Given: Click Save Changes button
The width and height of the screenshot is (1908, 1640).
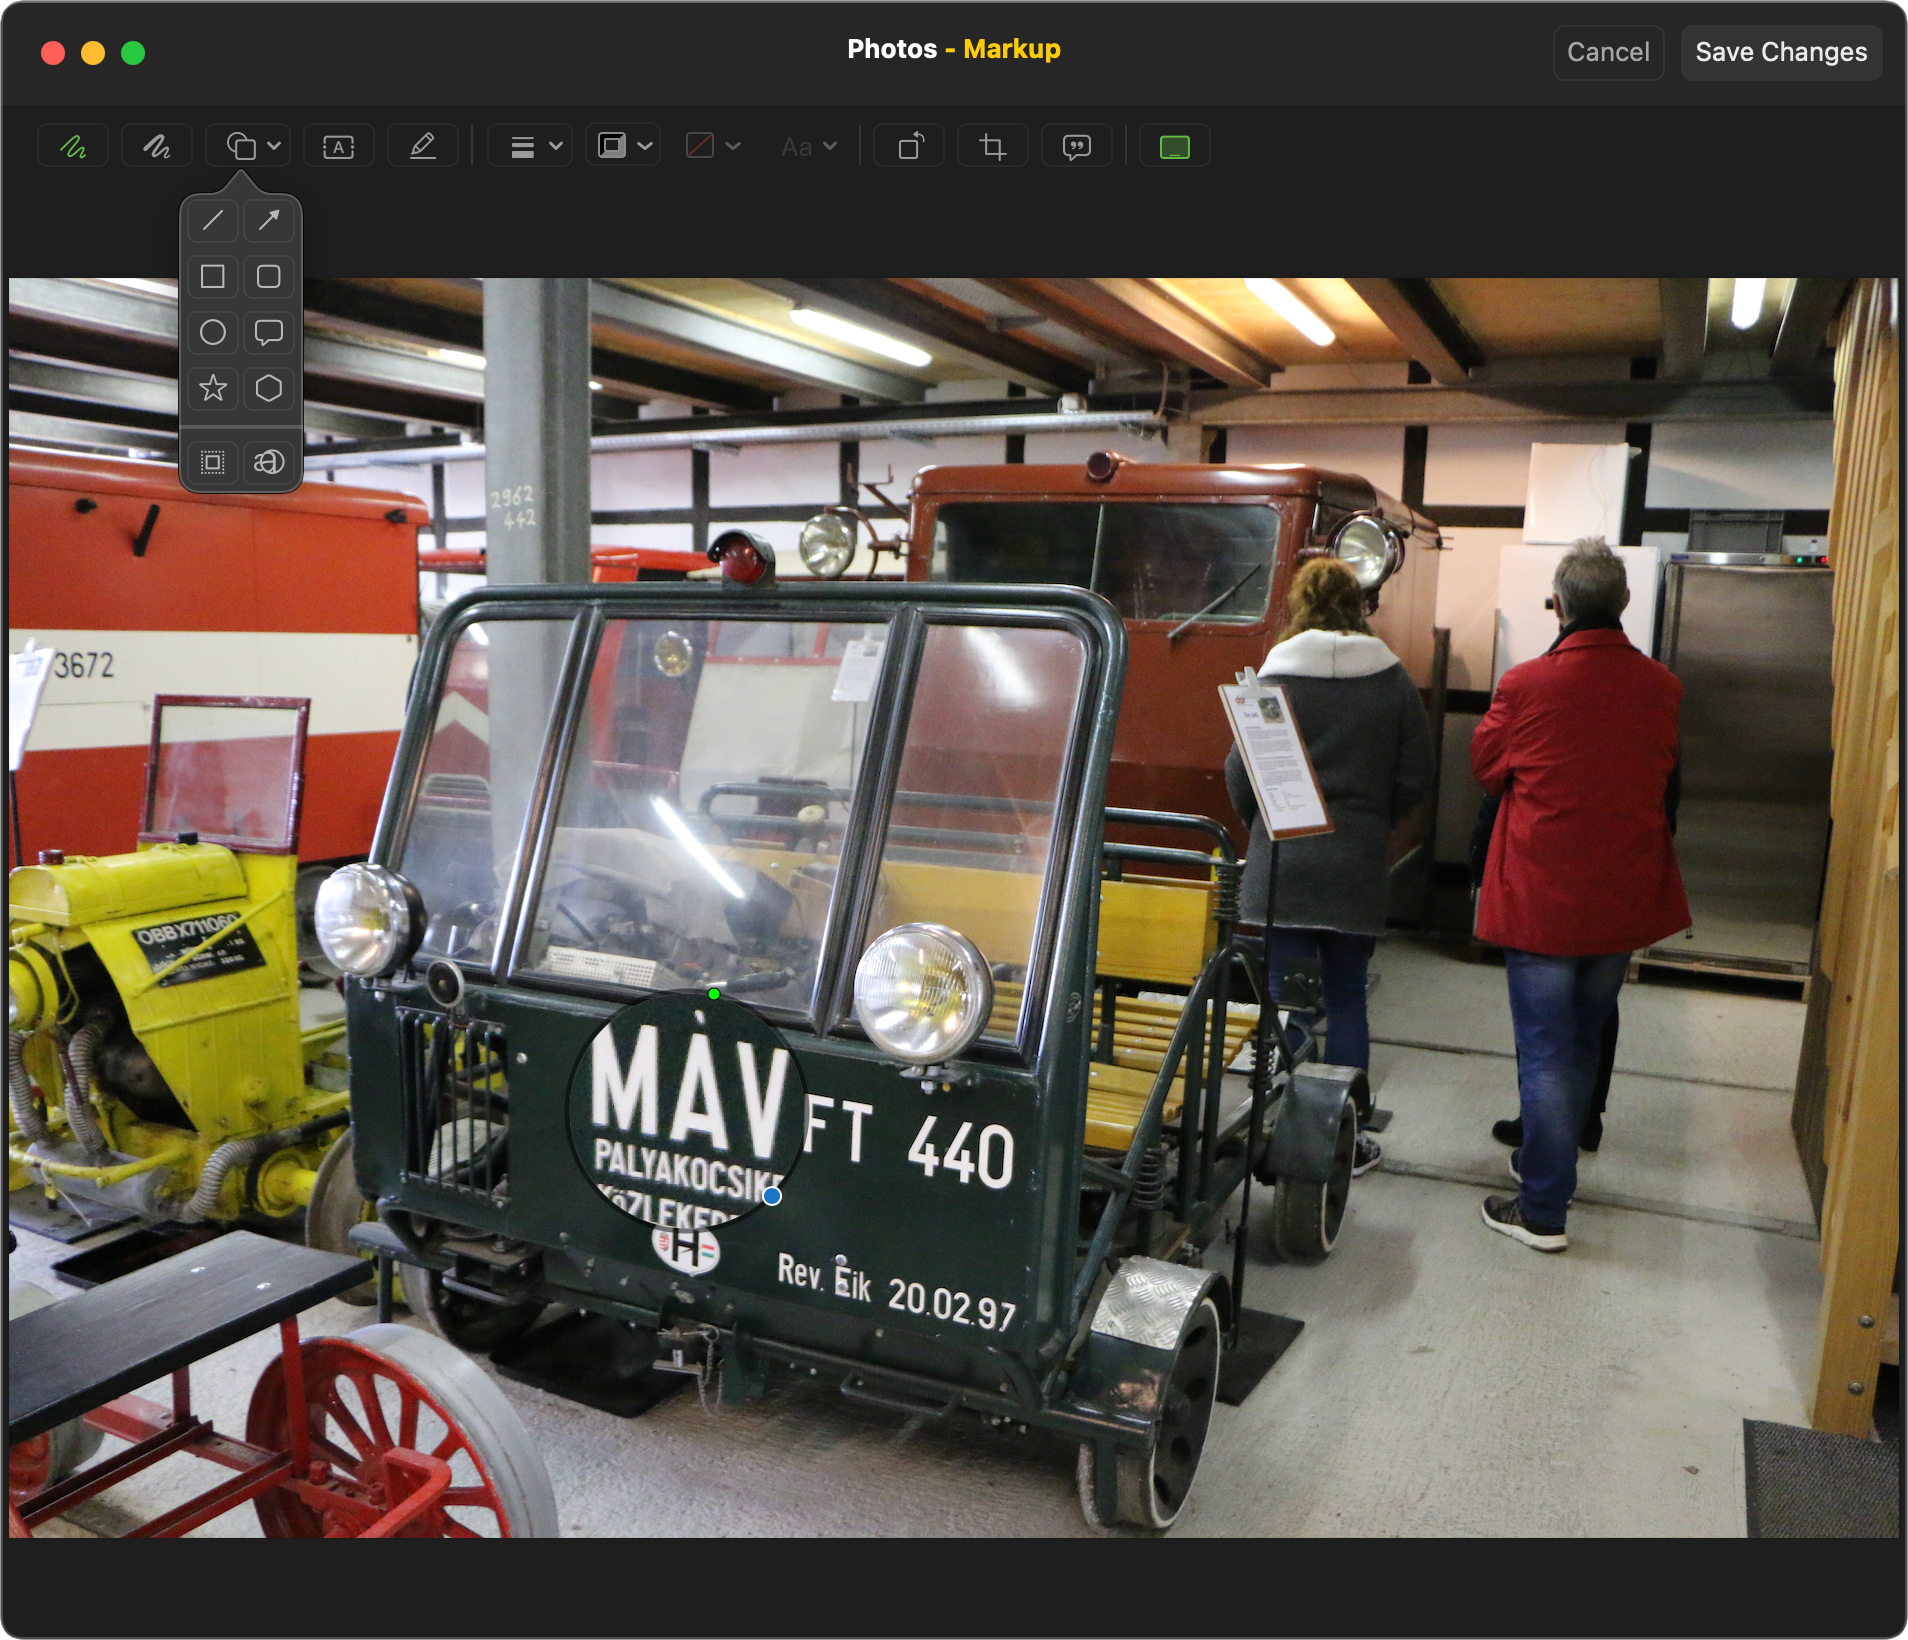Looking at the screenshot, I should click(1781, 52).
